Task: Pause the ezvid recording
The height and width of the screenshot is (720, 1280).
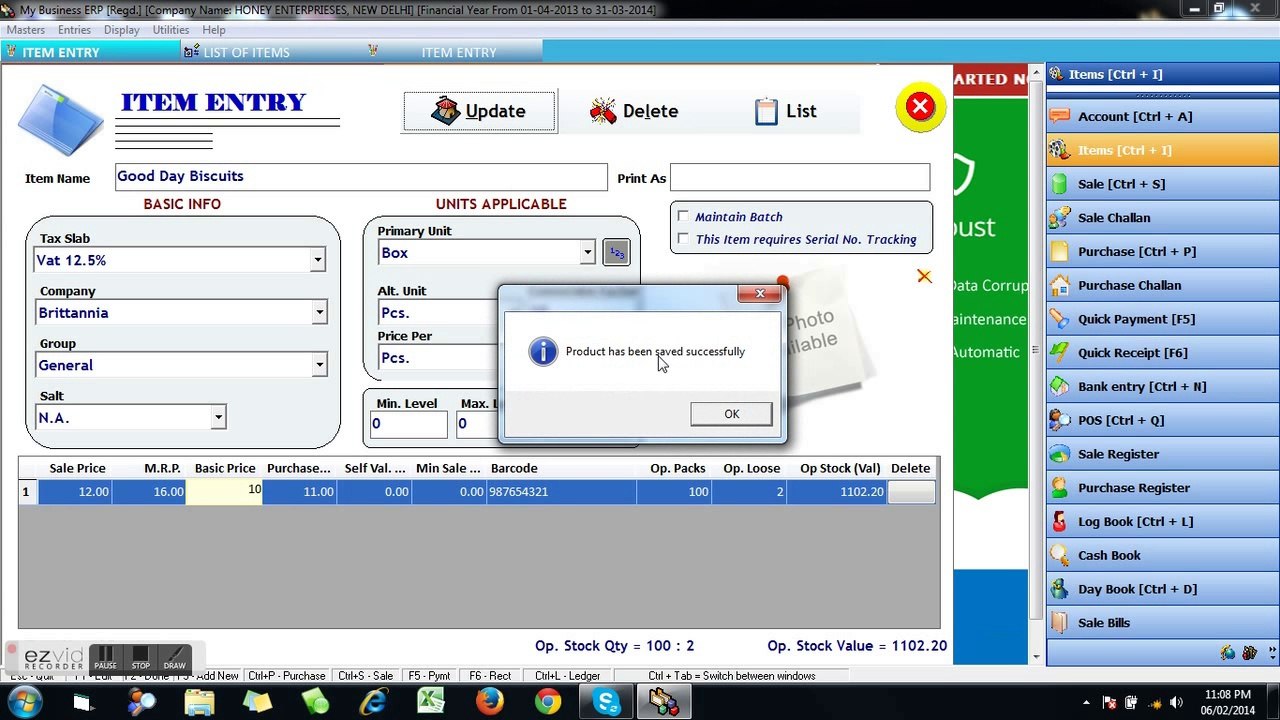Action: pyautogui.click(x=106, y=657)
